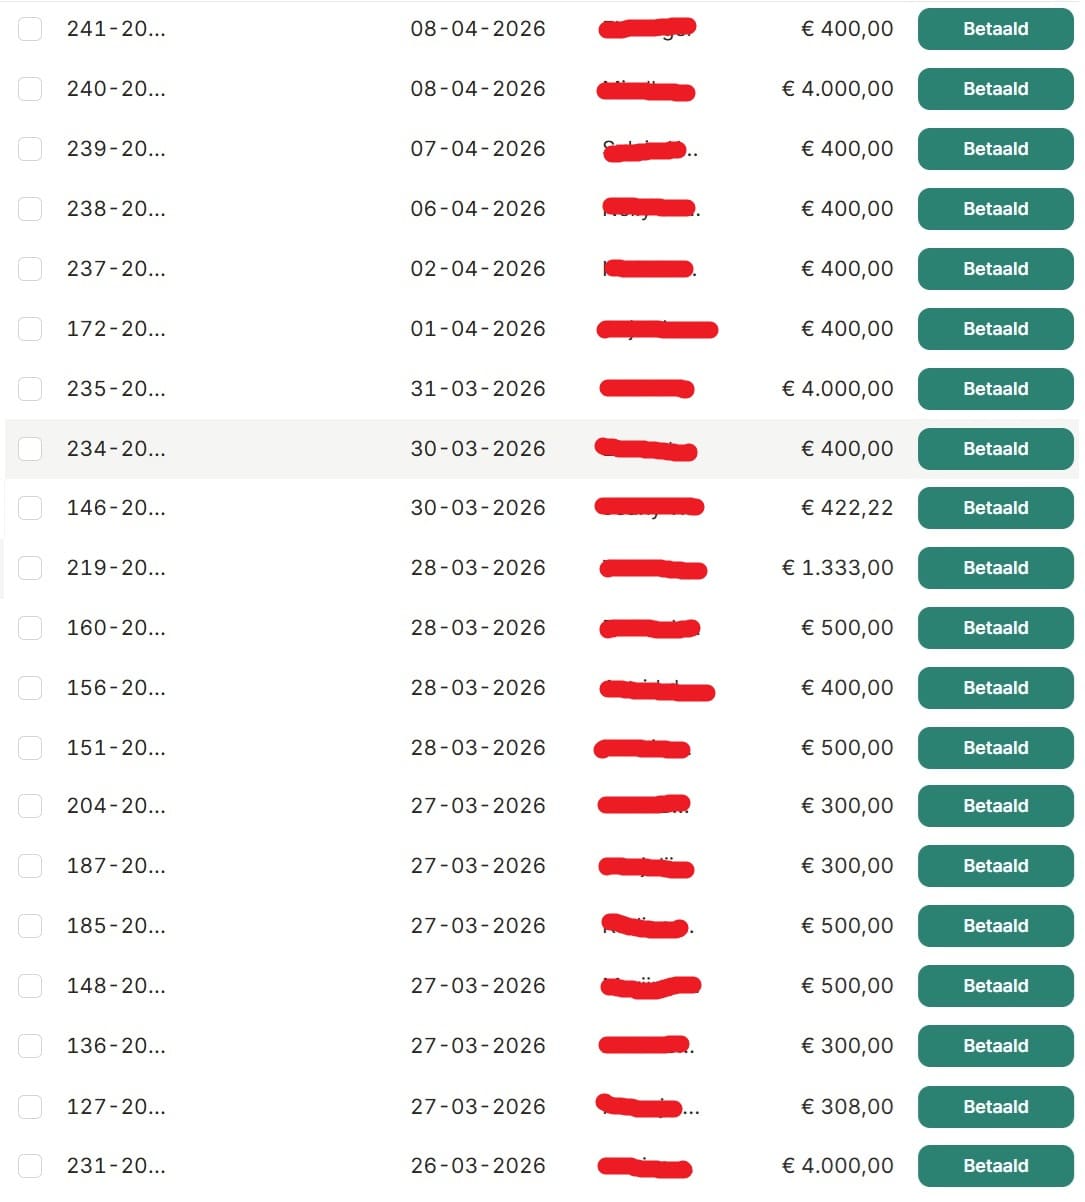Click Betaald button on the € 308,00 row
Screen dimensions: 1085x1202
pos(996,1107)
